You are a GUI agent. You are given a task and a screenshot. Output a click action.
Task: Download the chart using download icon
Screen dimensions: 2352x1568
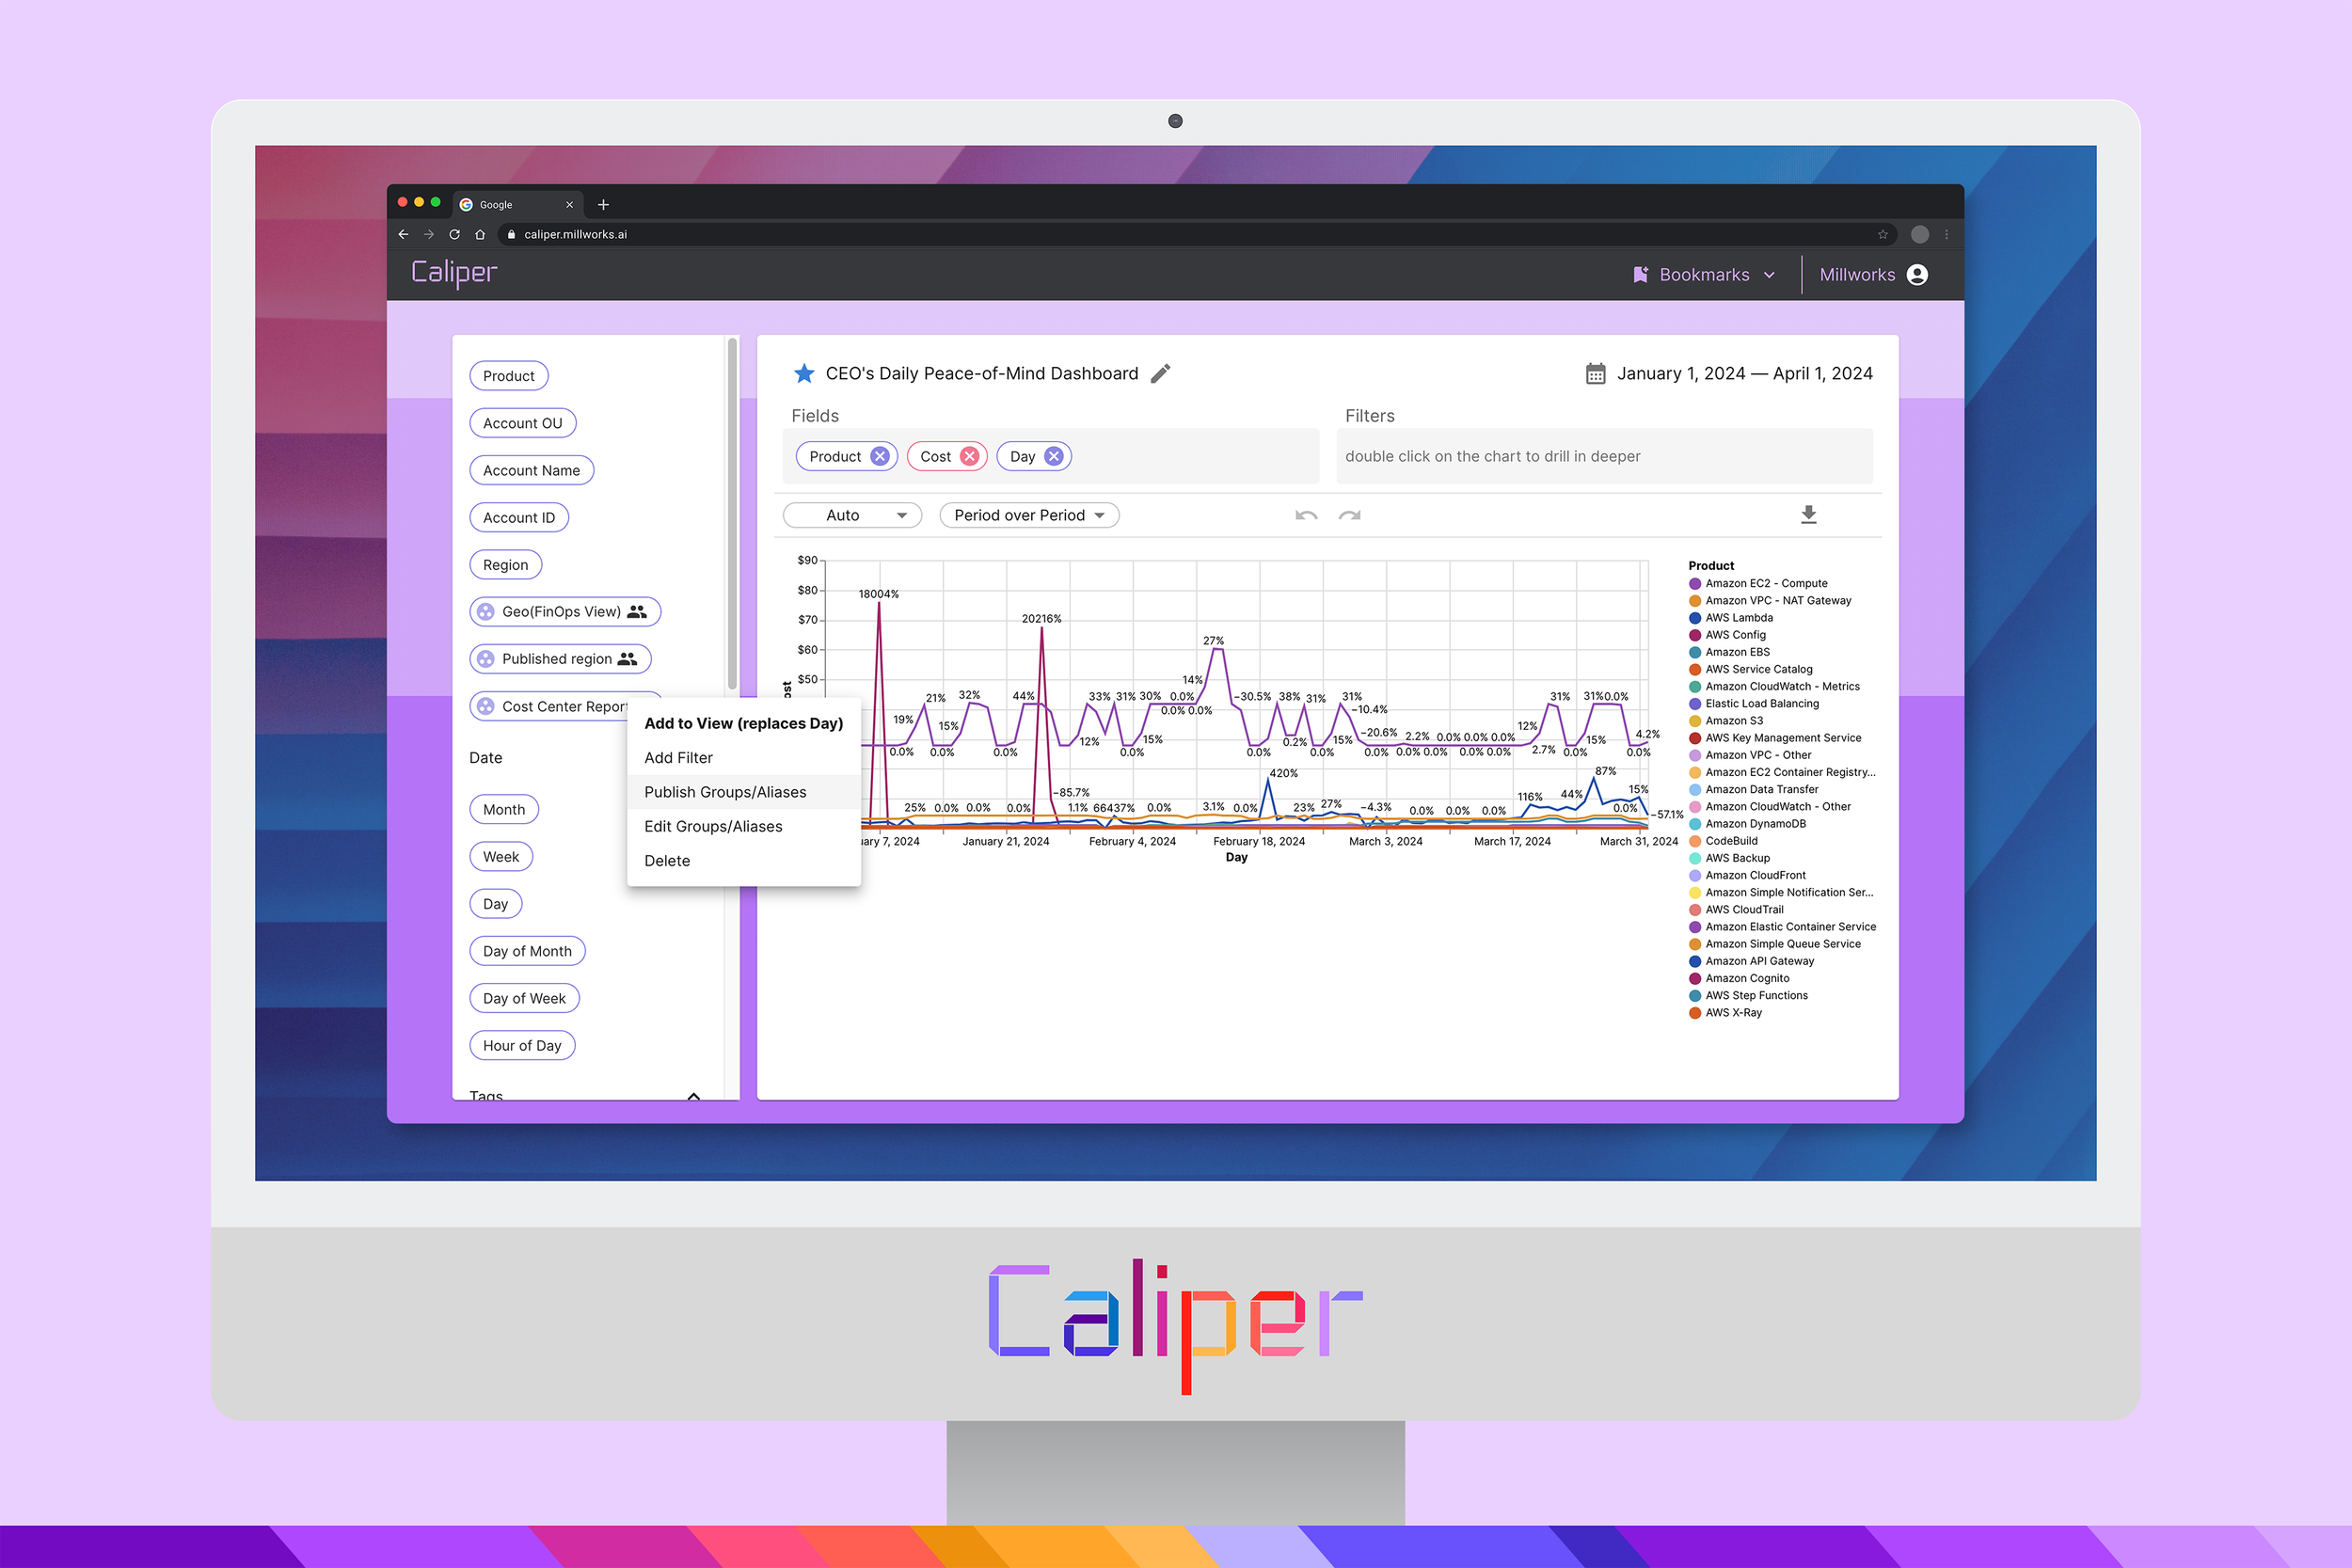tap(1808, 515)
